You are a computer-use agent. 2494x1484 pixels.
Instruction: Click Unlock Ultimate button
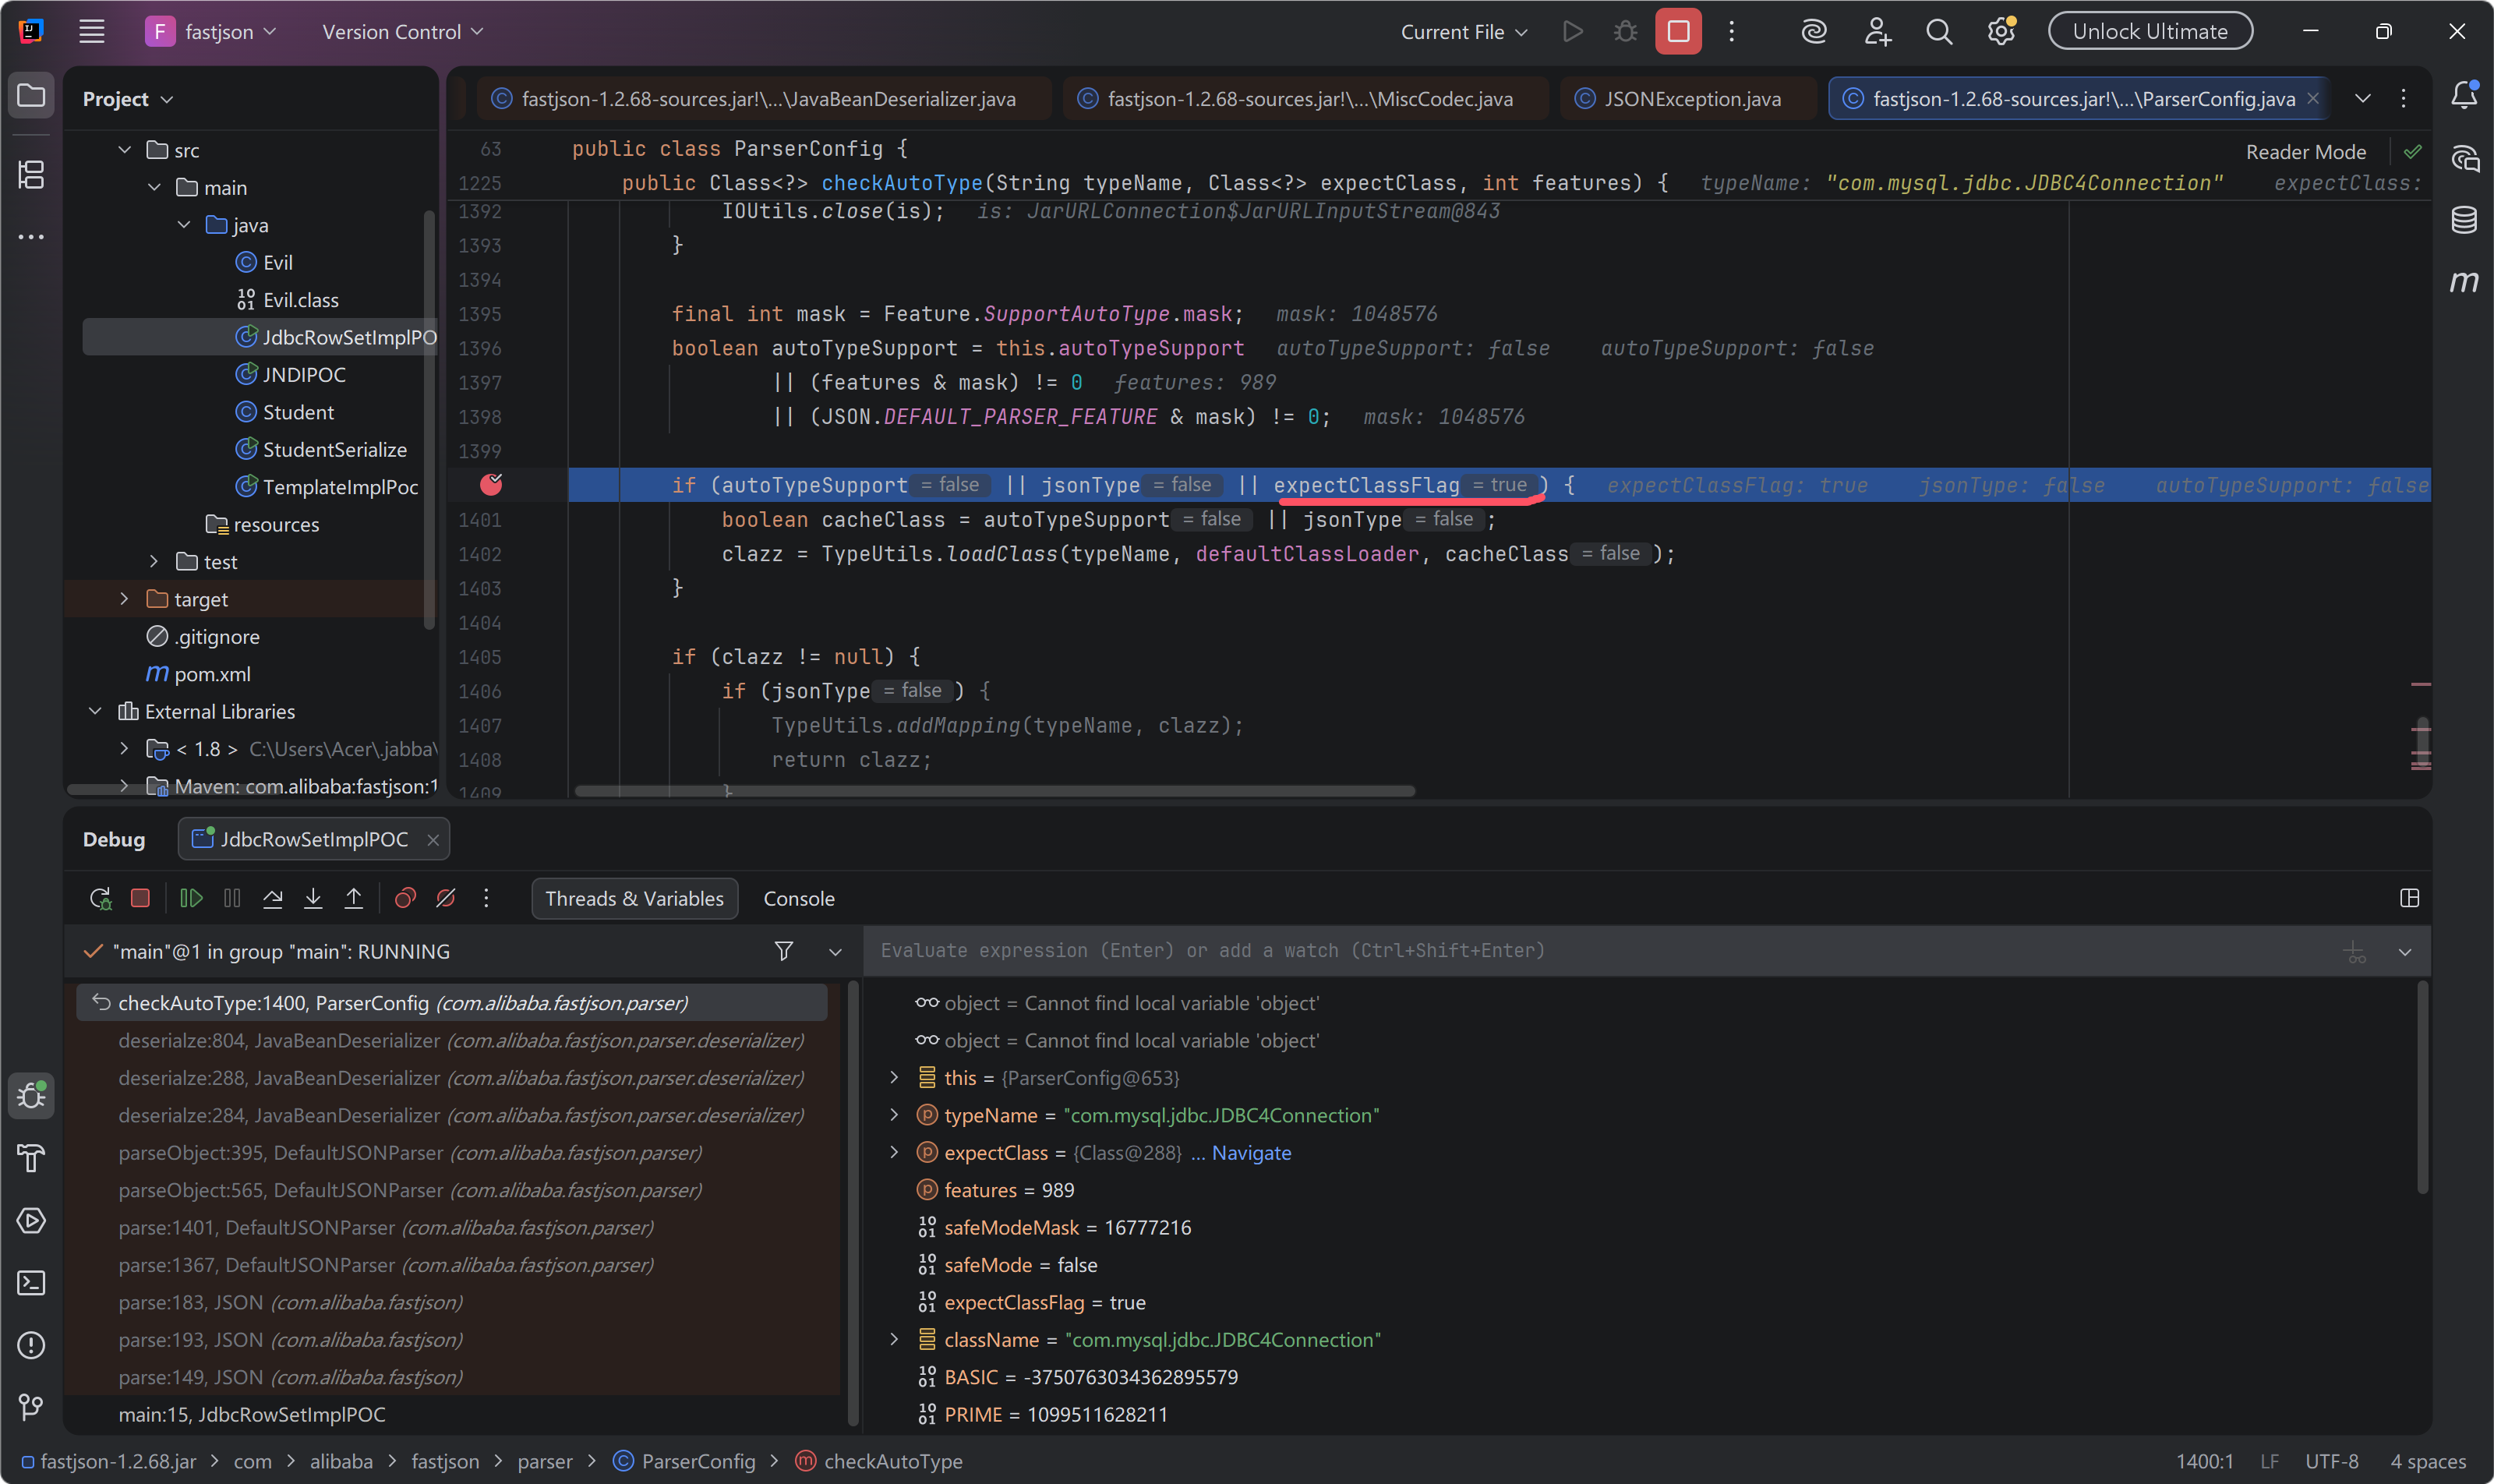coord(2150,31)
